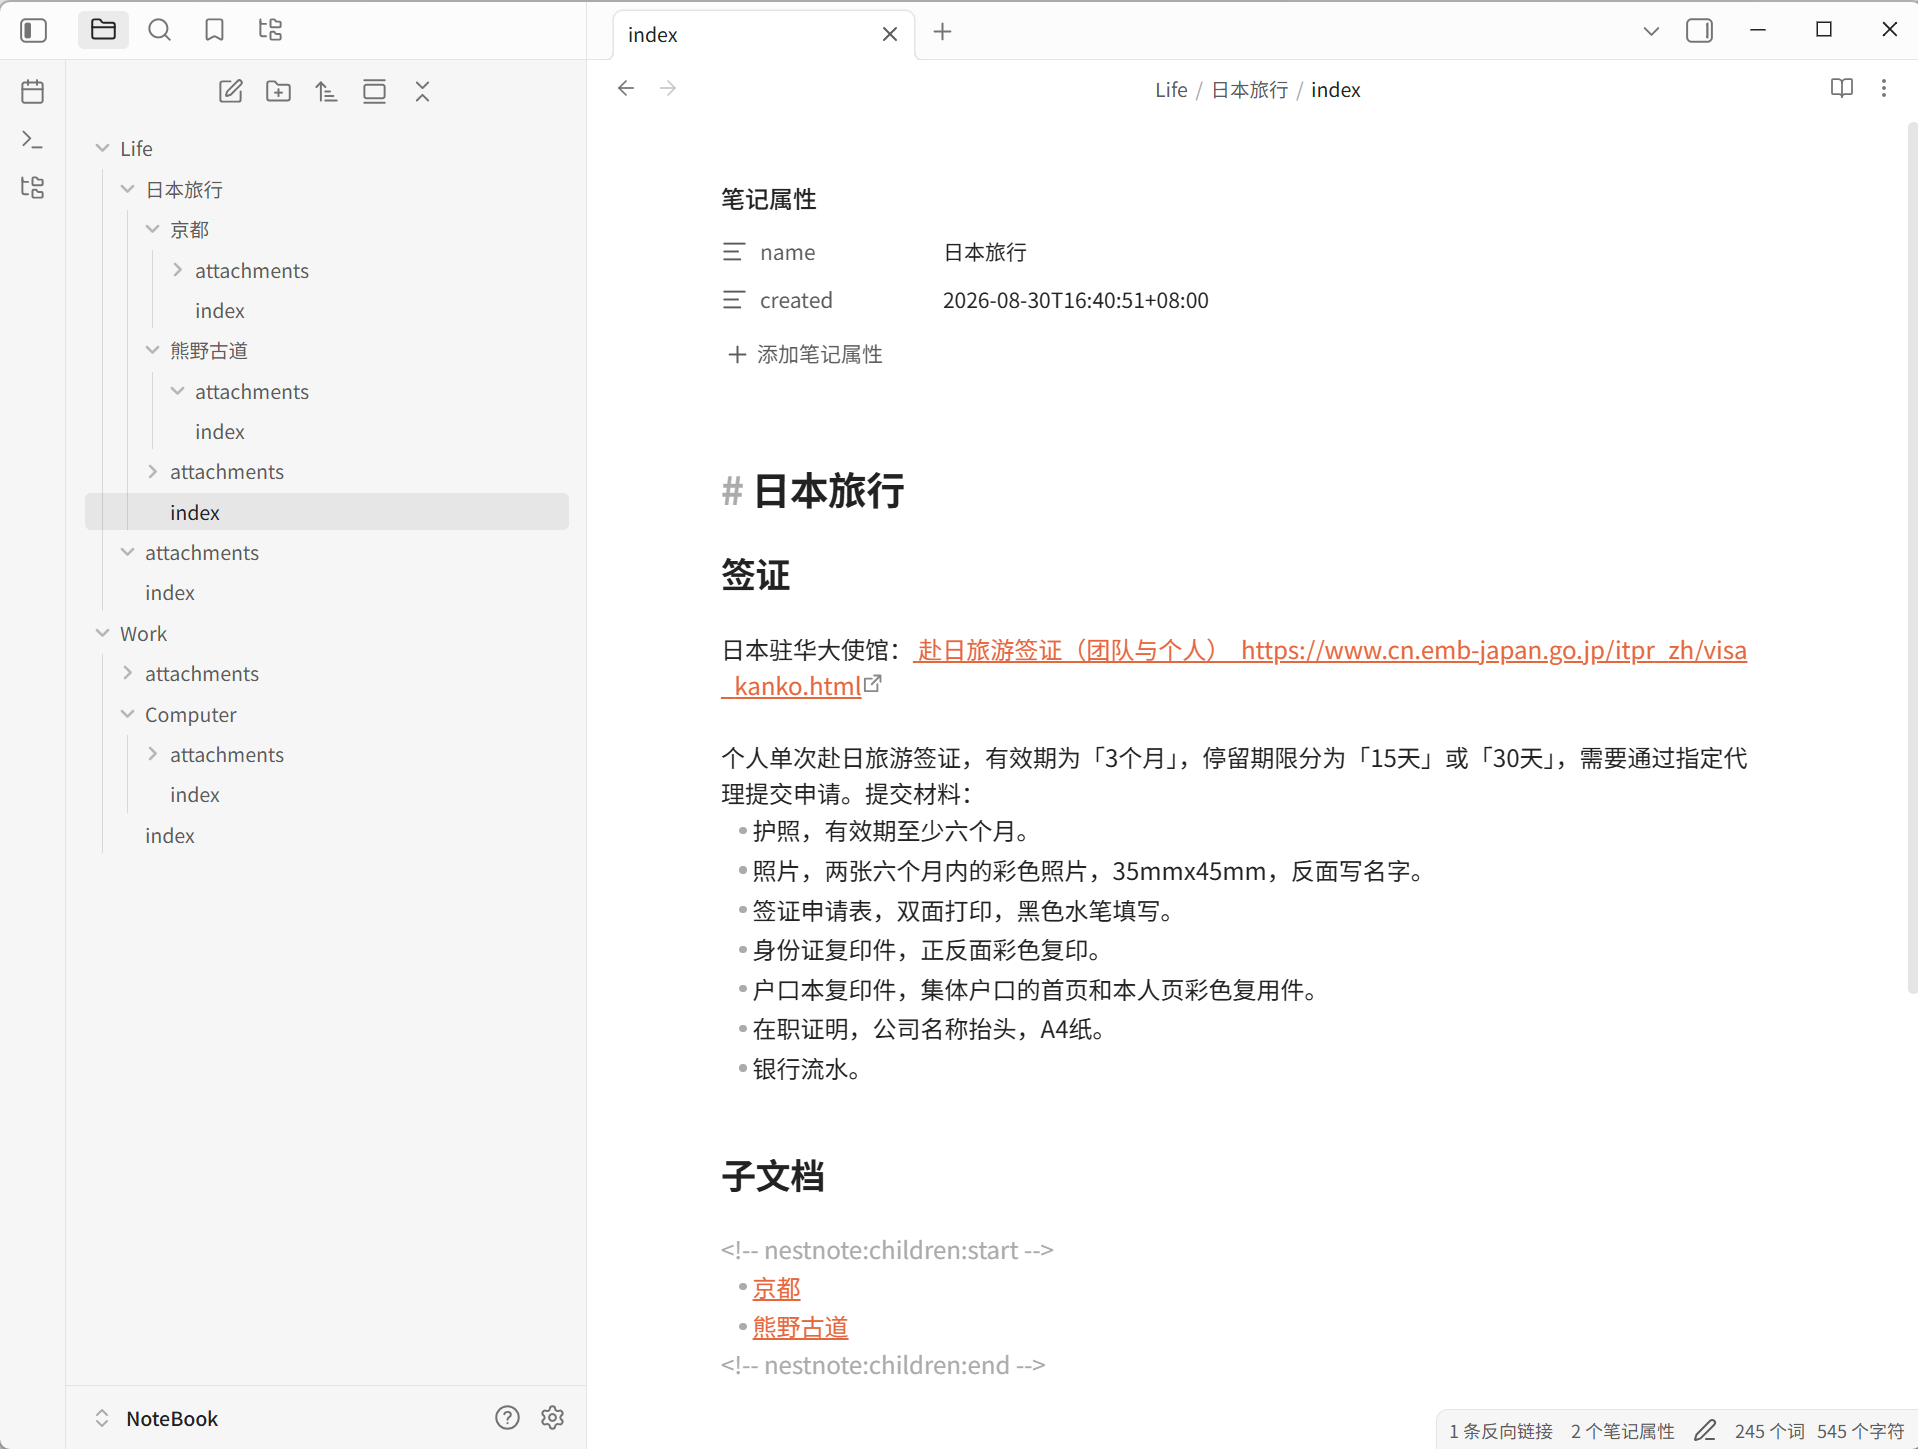Open the search panel
This screenshot has width=1918, height=1449.
159,30
